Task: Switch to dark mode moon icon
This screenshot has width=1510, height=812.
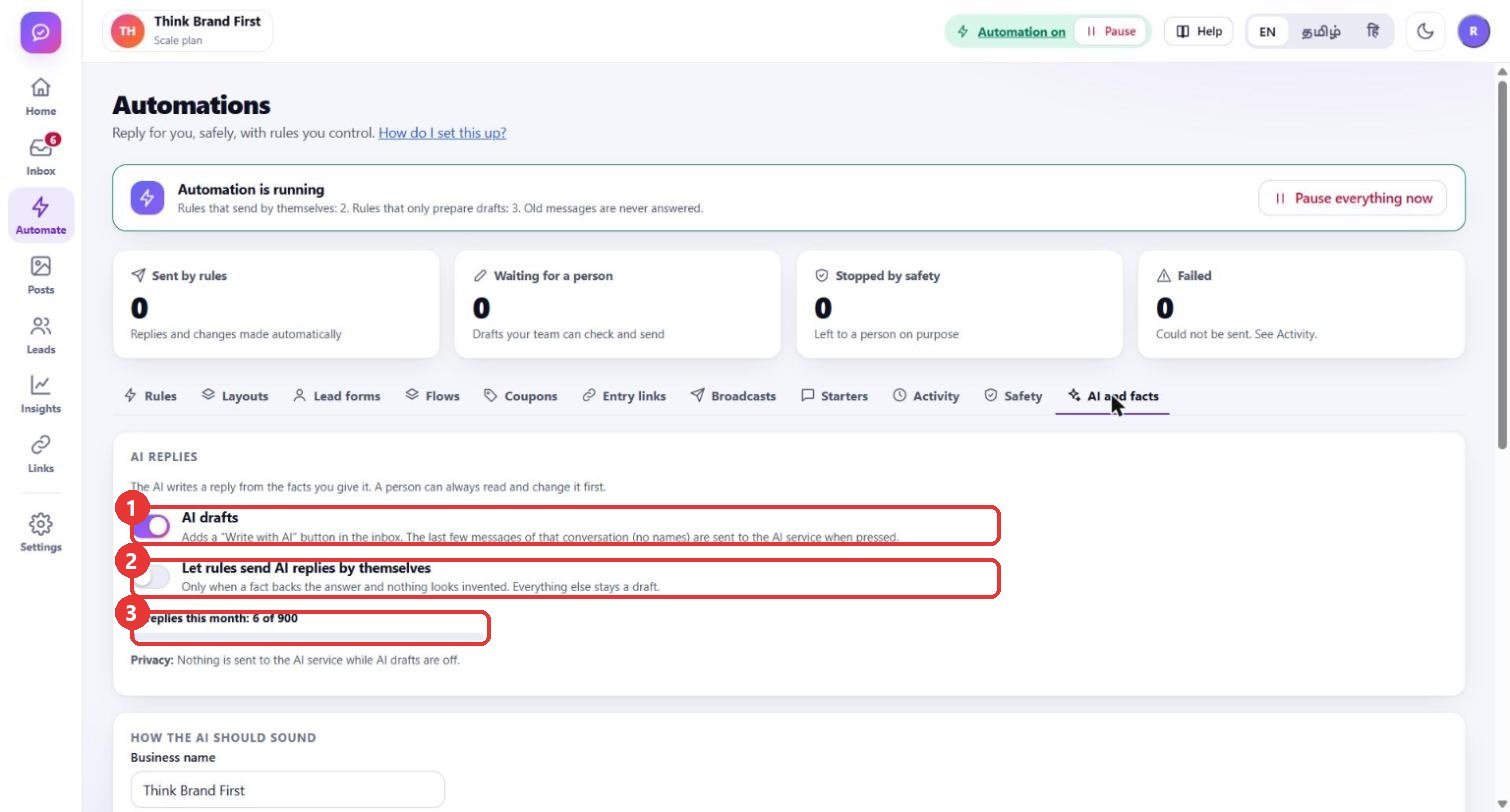Action: click(x=1425, y=31)
